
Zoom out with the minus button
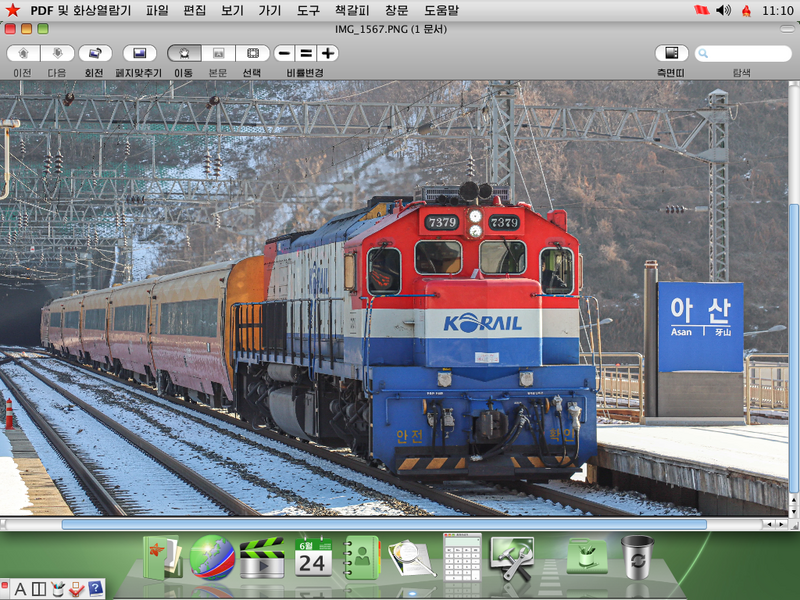285,53
